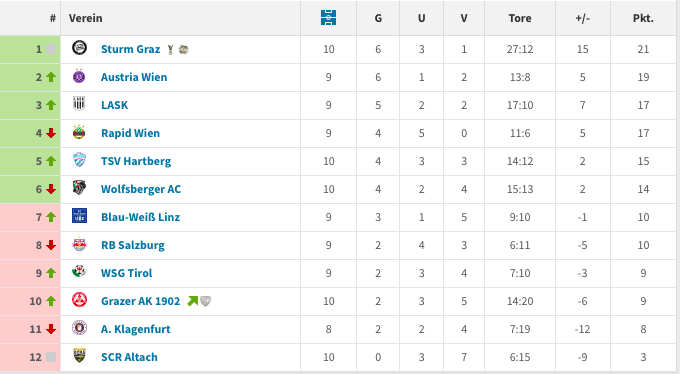The height and width of the screenshot is (374, 680).
Task: Click the promotion arrow beside Grazer AK 1902
Action: pyautogui.click(x=192, y=301)
